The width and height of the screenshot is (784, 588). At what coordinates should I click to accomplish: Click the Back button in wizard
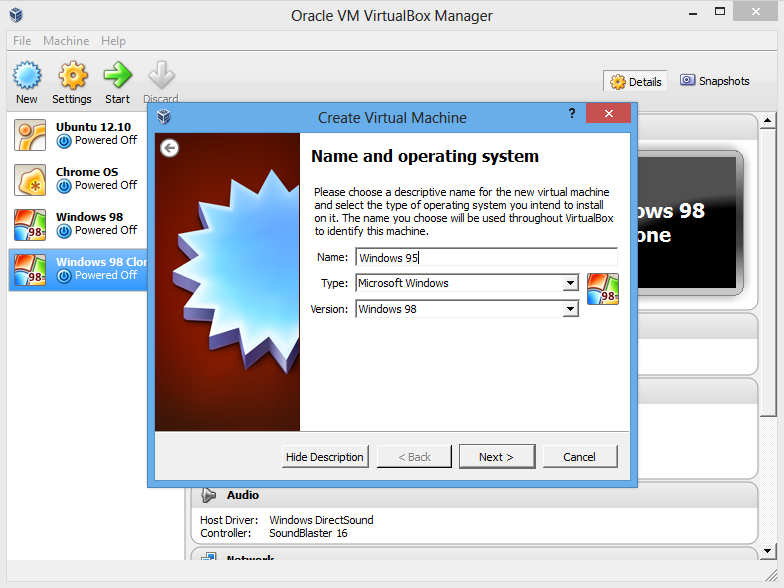coord(414,456)
